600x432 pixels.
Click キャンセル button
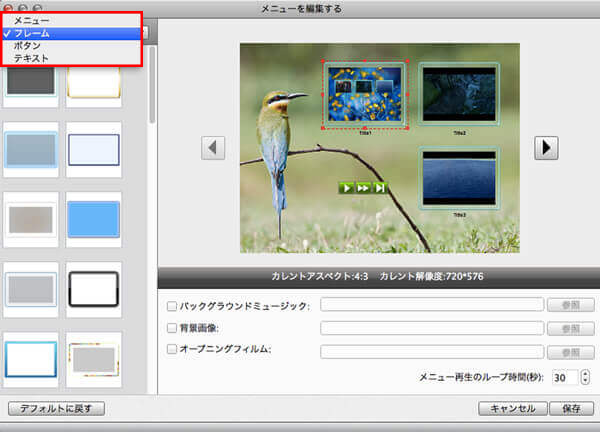[x=513, y=408]
